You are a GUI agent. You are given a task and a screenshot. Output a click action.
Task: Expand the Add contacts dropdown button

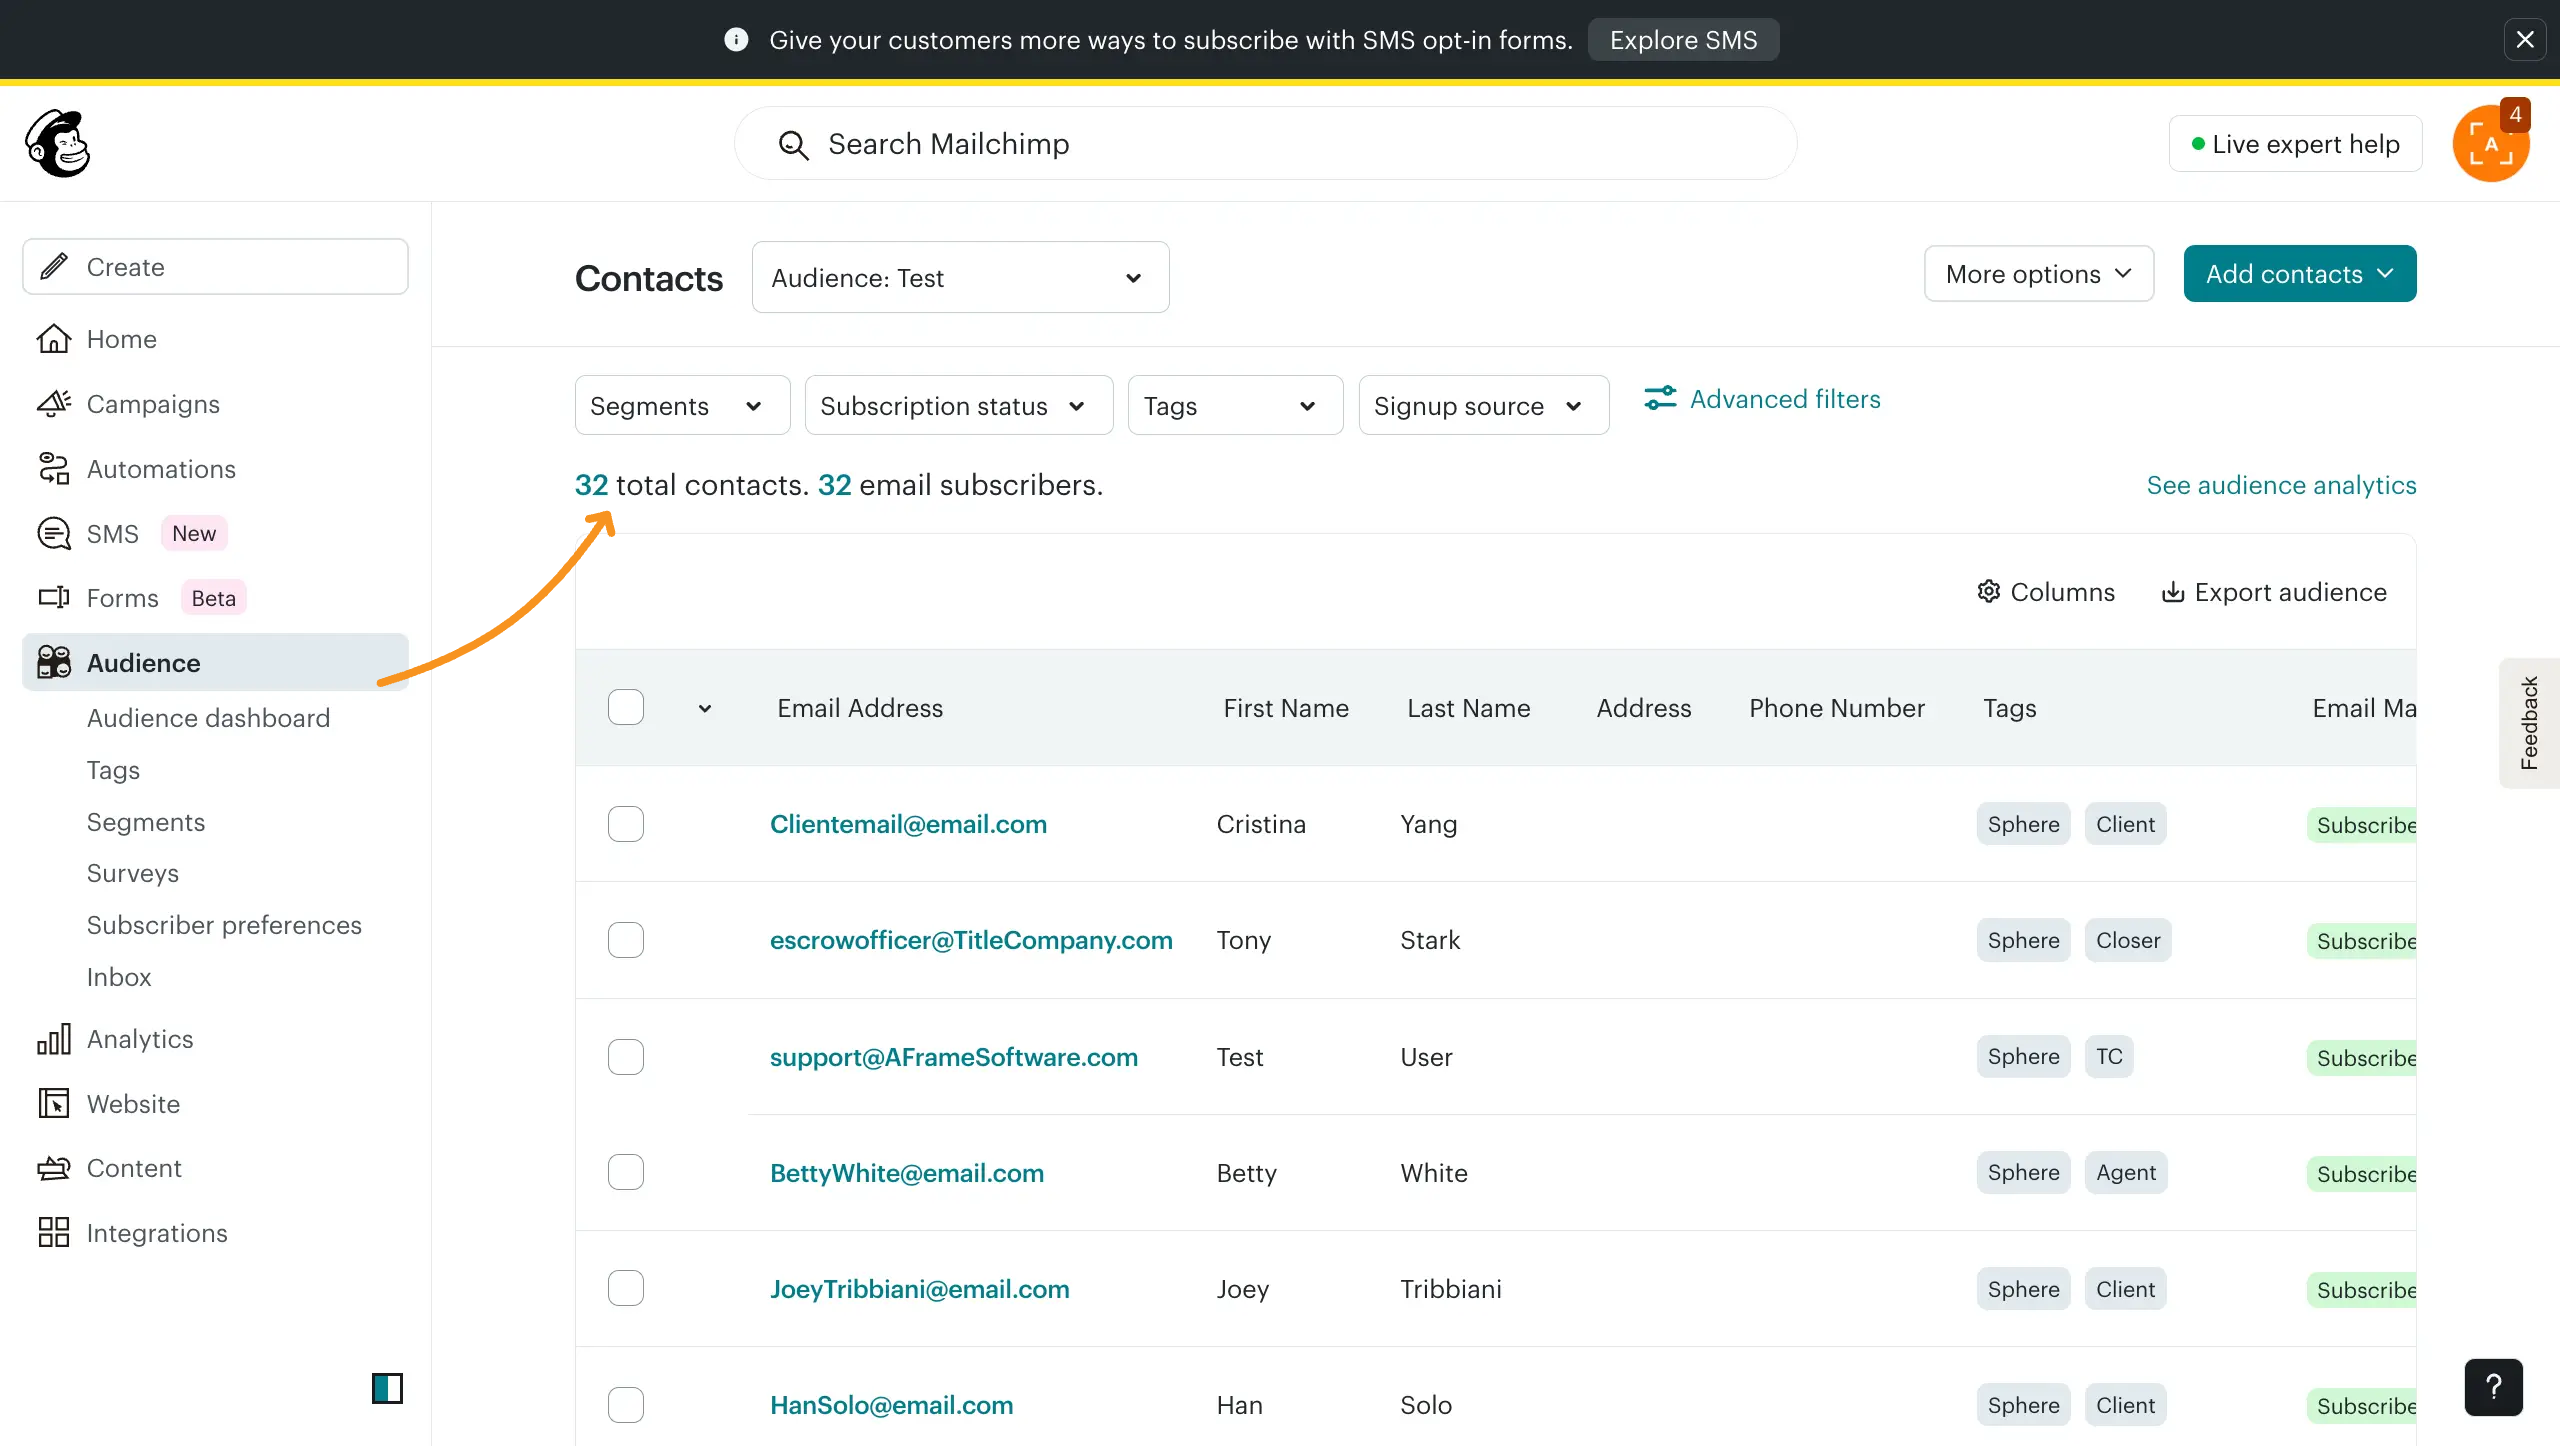(x=2299, y=274)
